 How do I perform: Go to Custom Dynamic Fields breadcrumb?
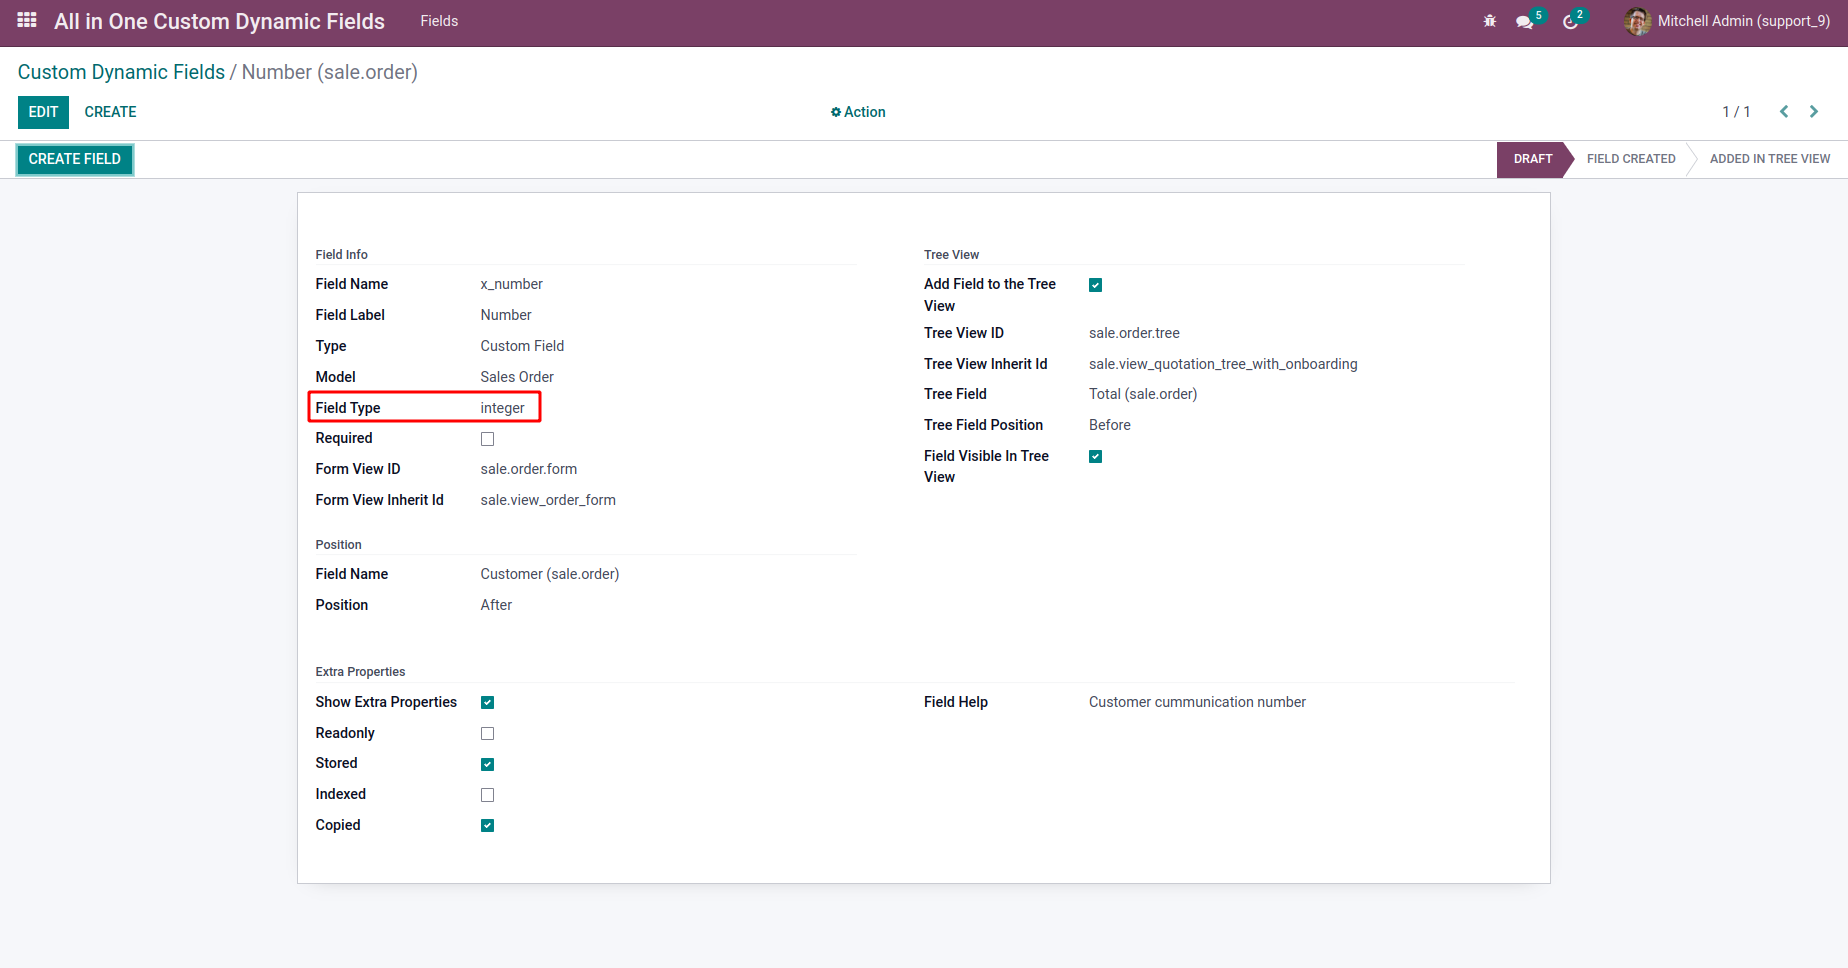tap(121, 72)
